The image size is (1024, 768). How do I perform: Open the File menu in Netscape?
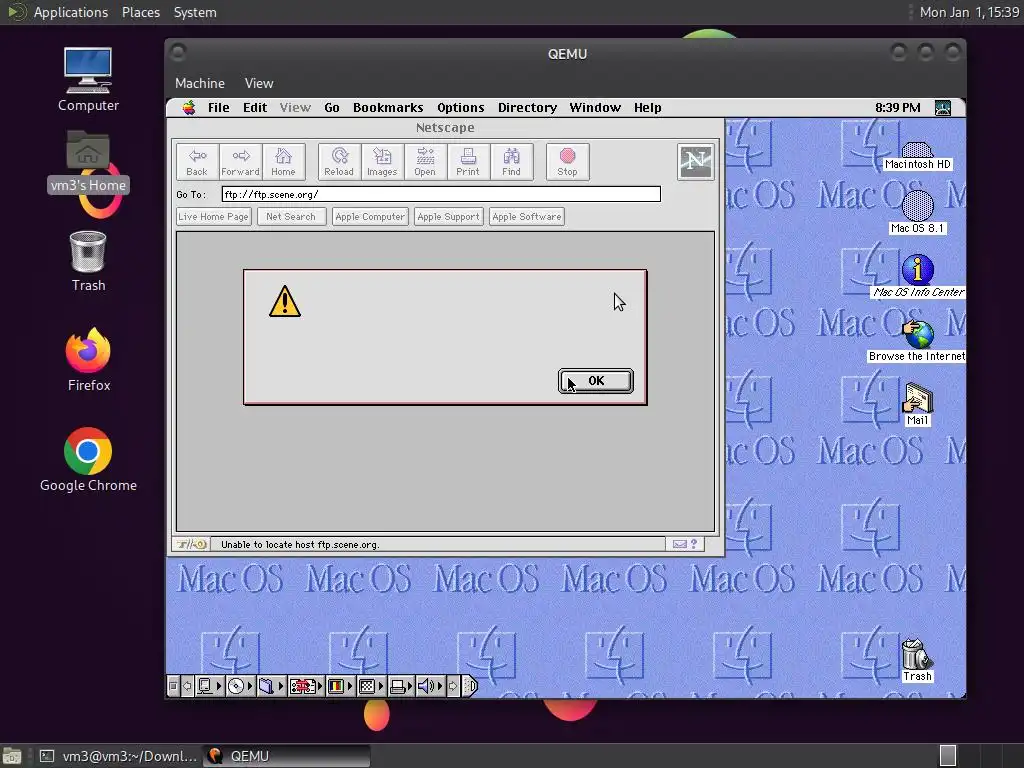click(x=219, y=108)
